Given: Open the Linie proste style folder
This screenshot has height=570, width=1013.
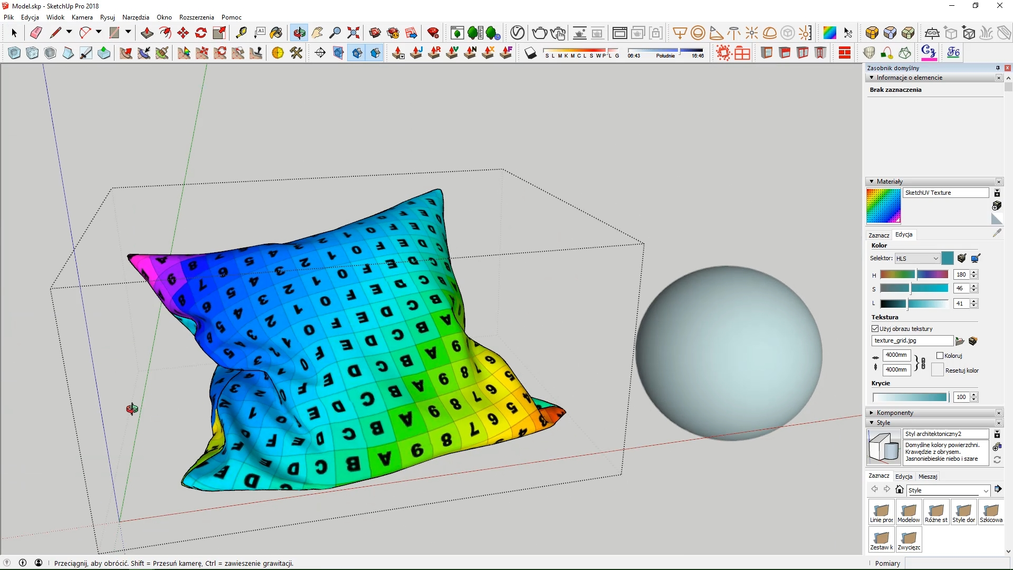Looking at the screenshot, I should tap(881, 512).
